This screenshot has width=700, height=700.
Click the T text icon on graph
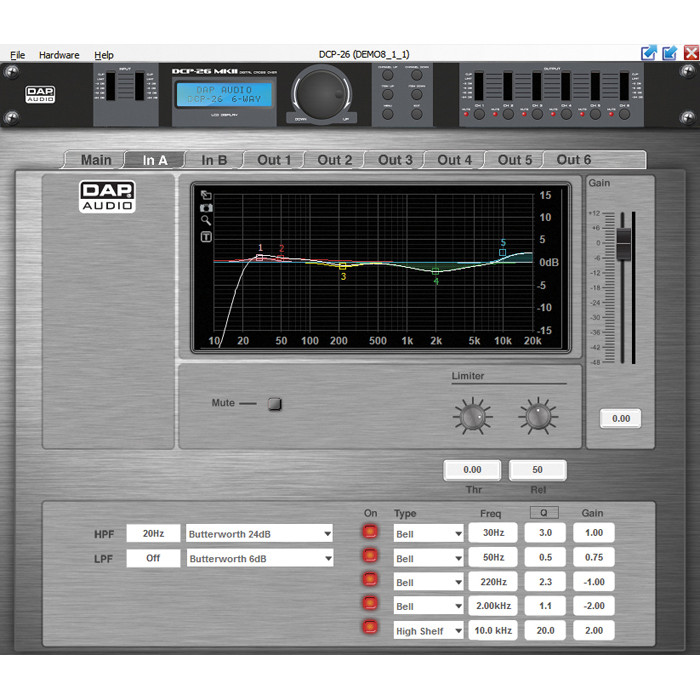point(206,237)
